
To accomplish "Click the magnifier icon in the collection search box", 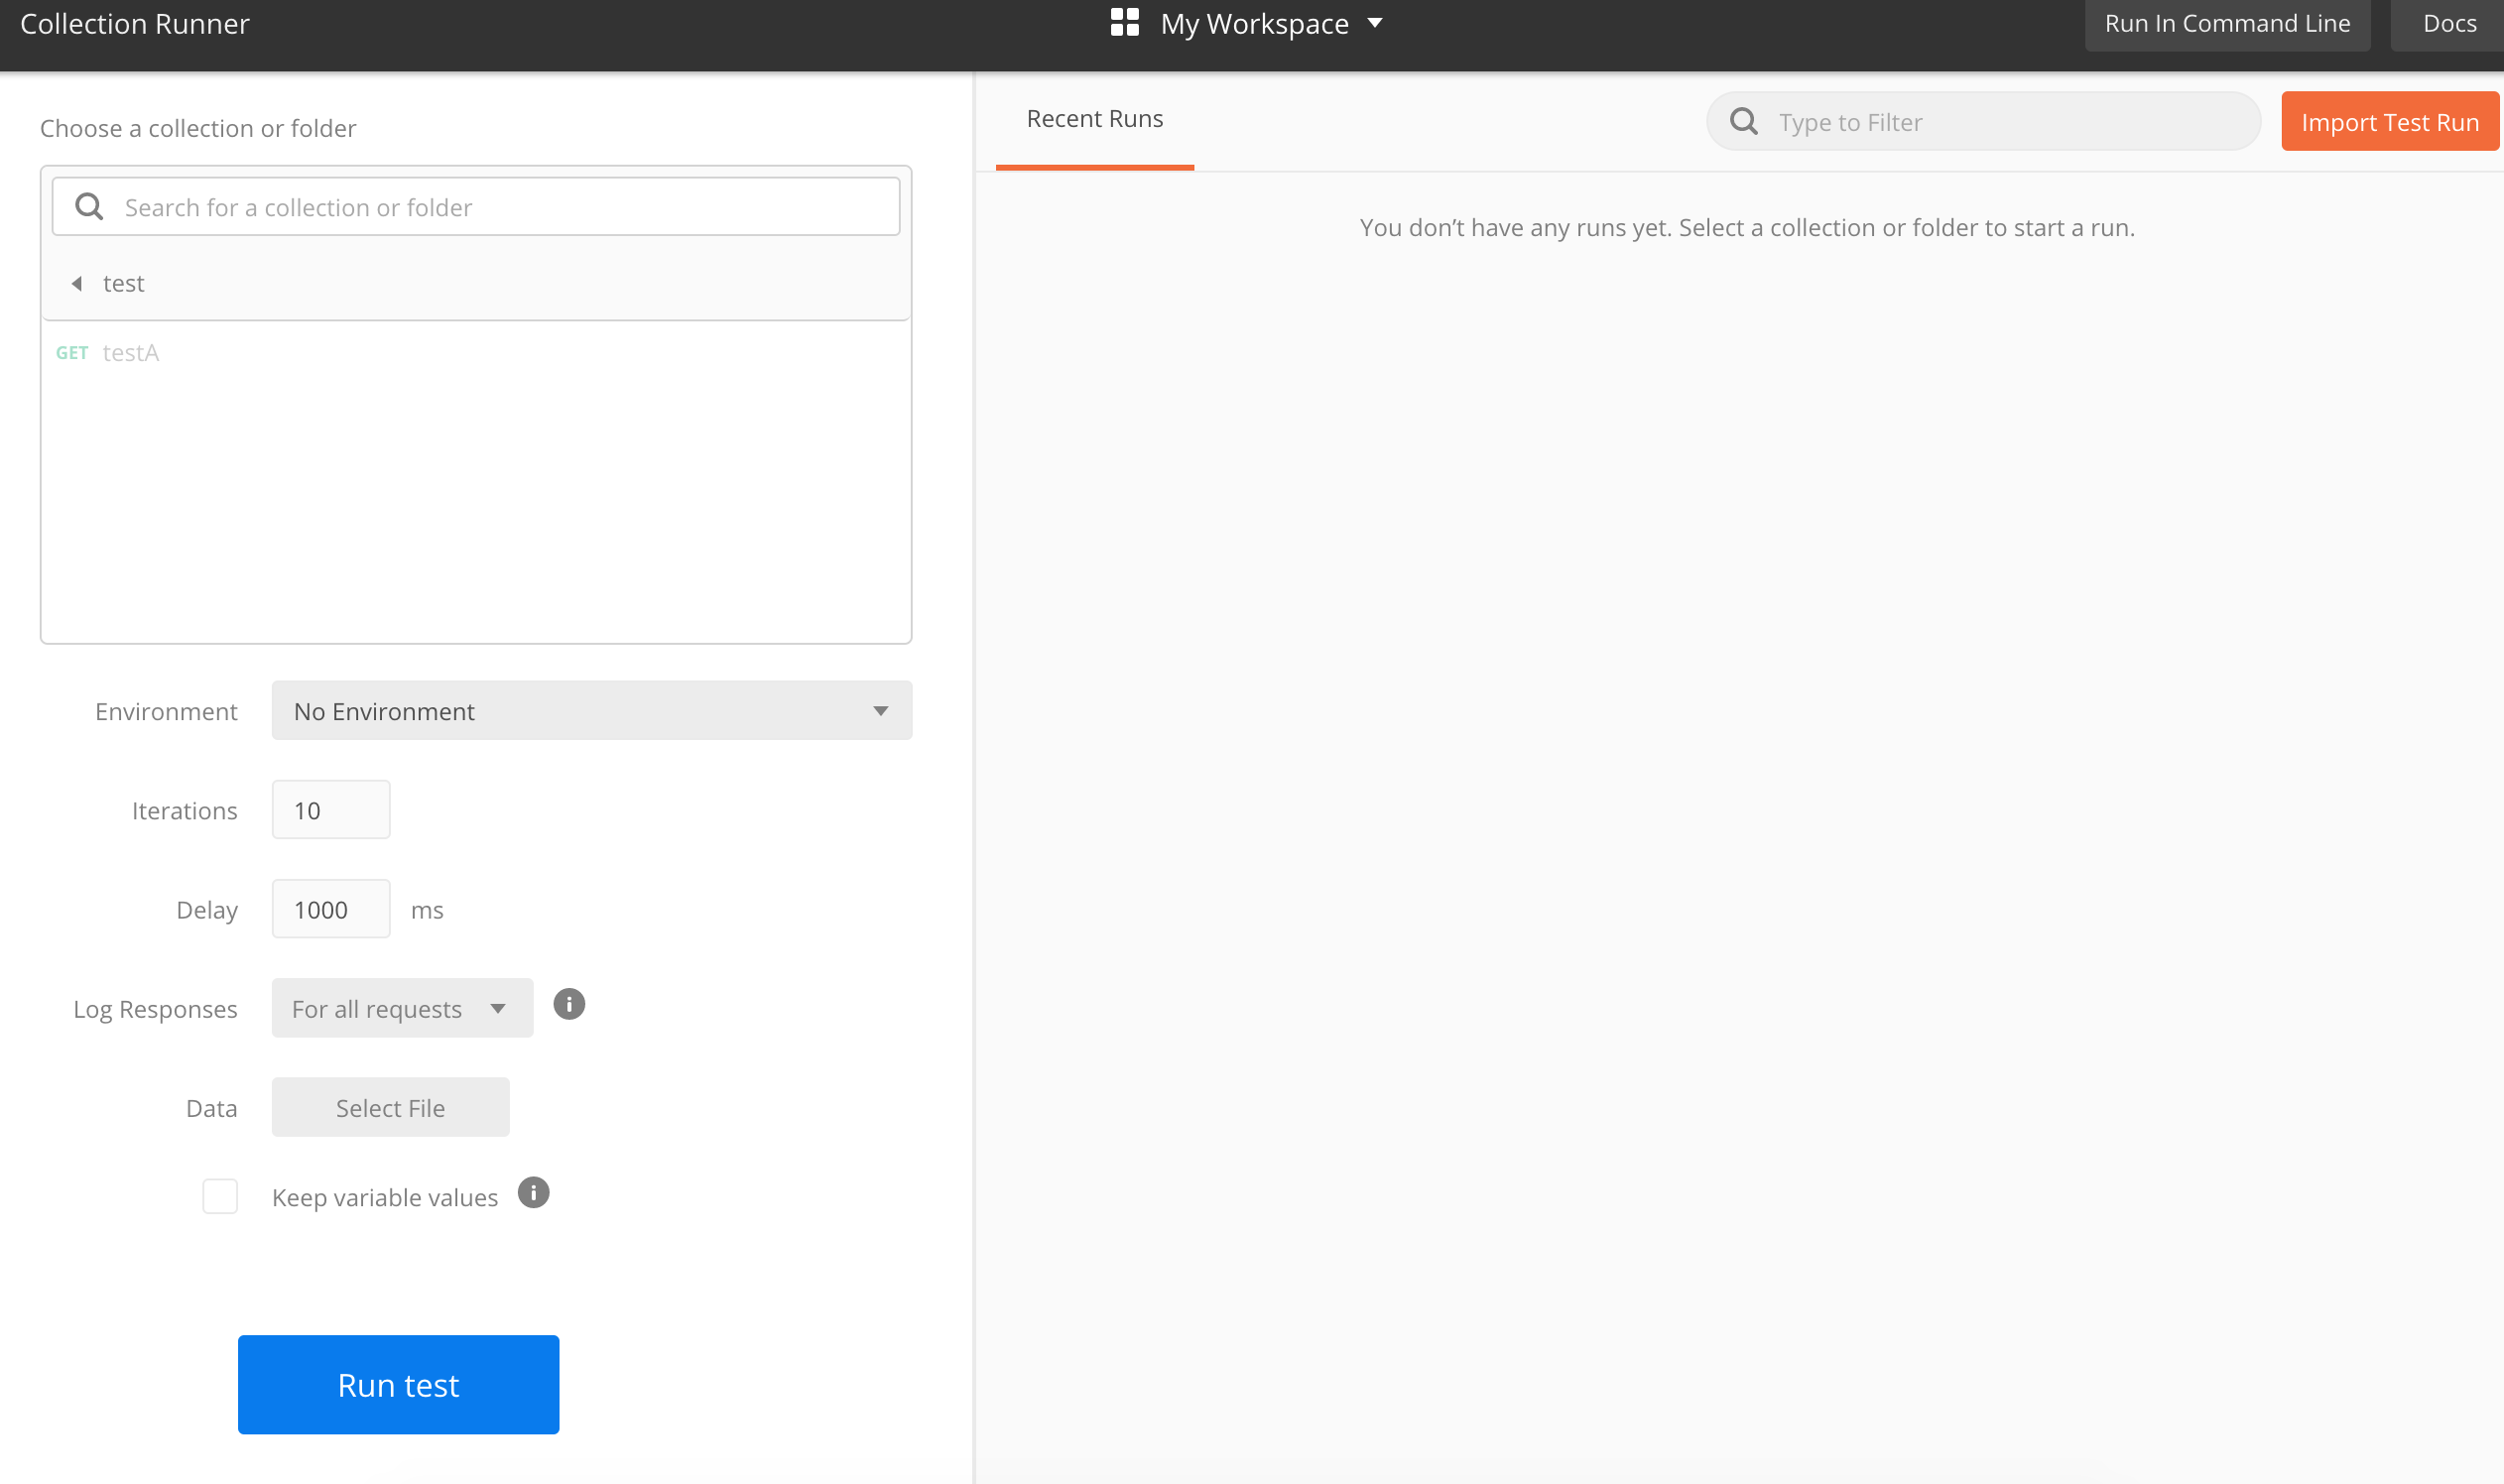I will point(88,206).
